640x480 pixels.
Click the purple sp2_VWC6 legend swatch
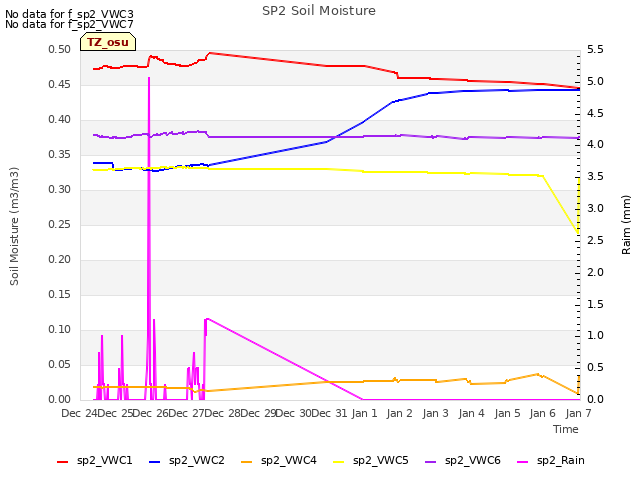point(431,462)
